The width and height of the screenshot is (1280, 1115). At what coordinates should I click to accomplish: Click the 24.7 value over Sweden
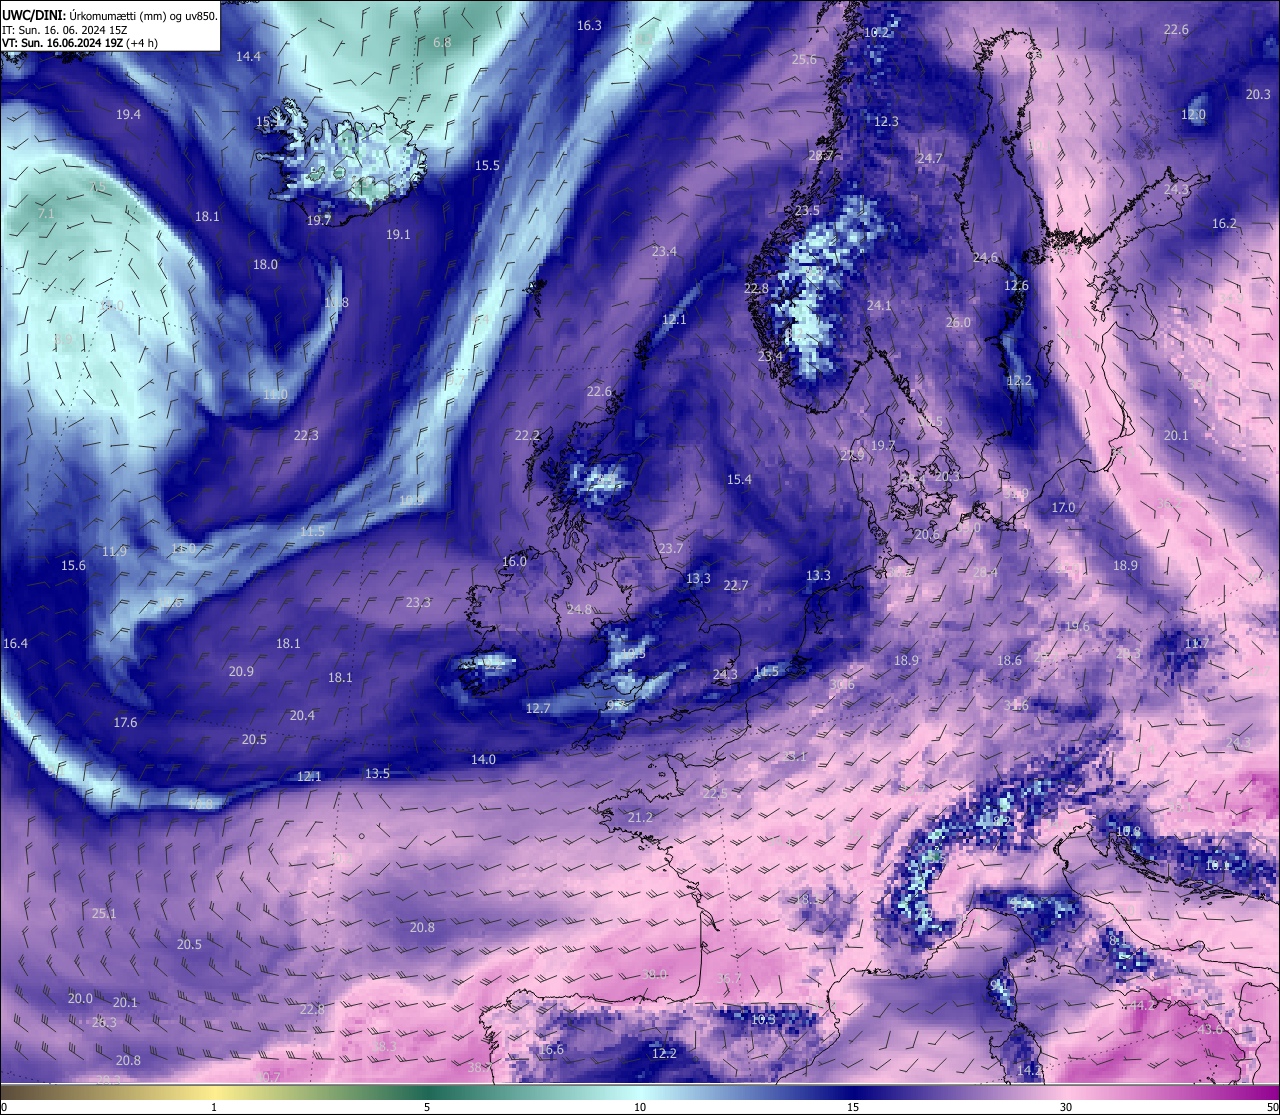coord(929,158)
